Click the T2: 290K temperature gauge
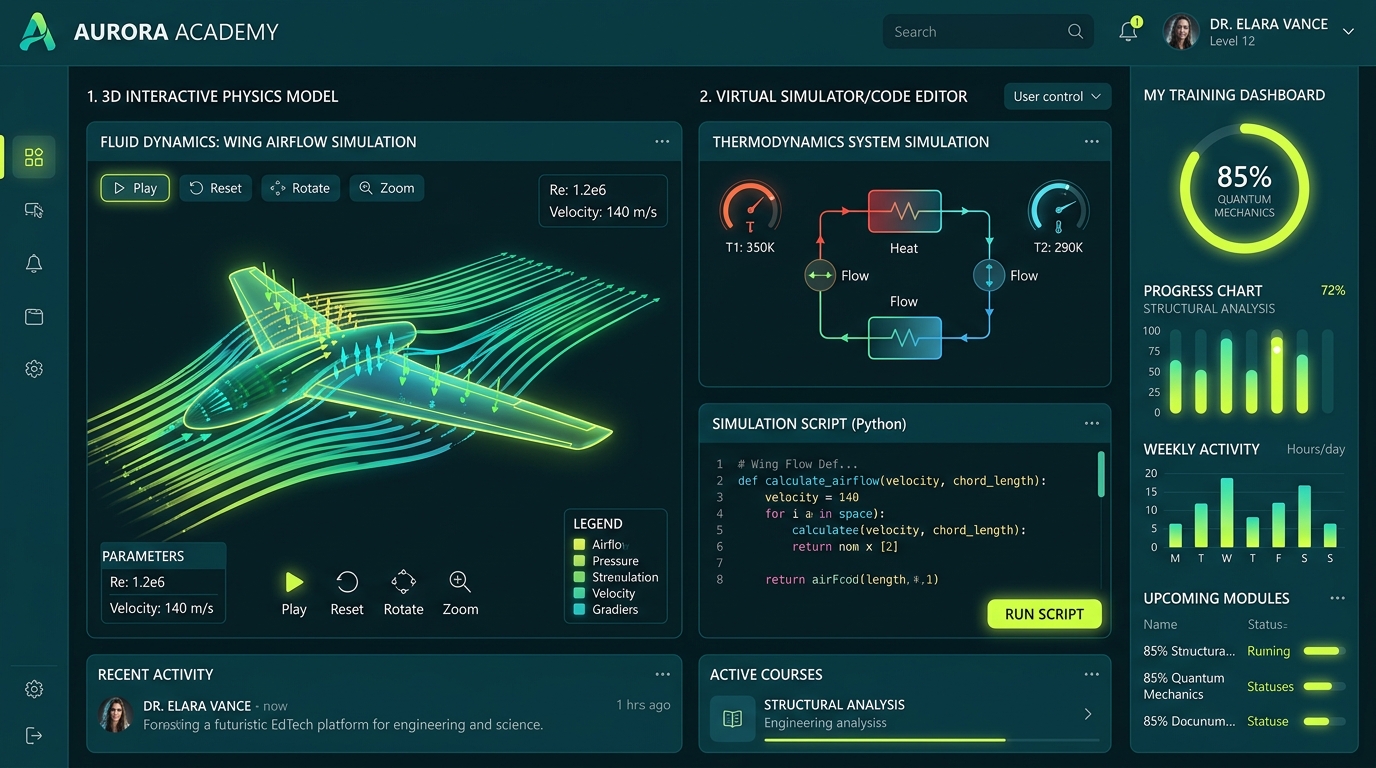Image resolution: width=1376 pixels, height=768 pixels. pos(1058,208)
